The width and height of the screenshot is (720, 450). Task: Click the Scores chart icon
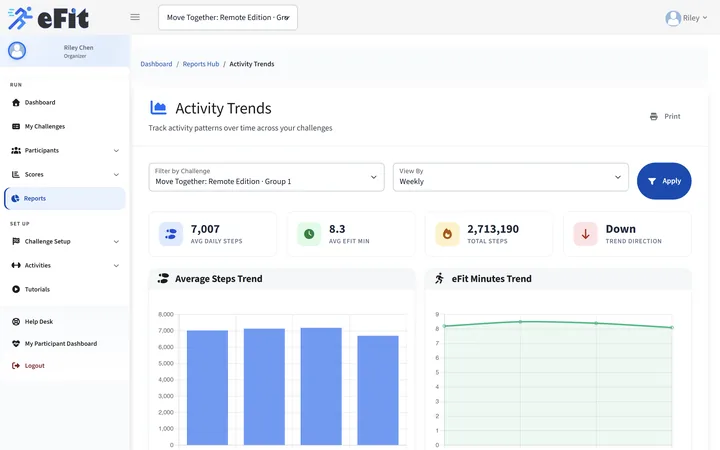coord(16,174)
